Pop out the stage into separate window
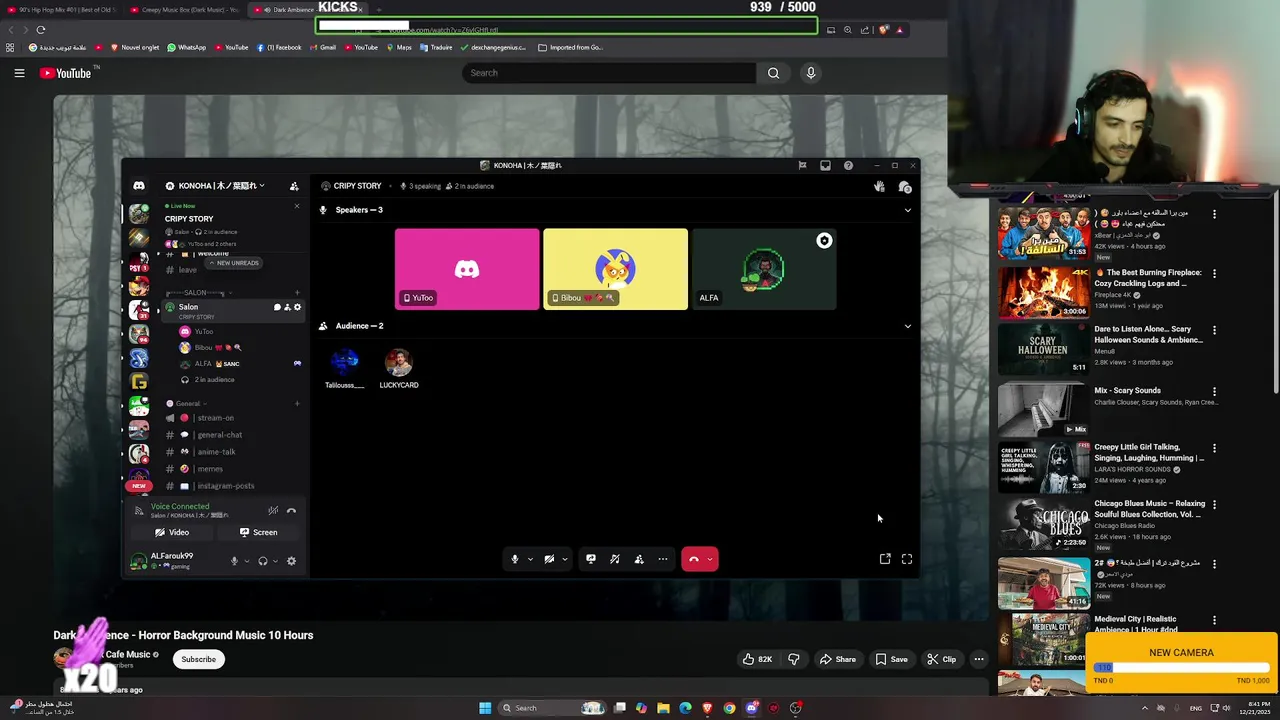Screen dimensions: 1280x720 [x=885, y=559]
